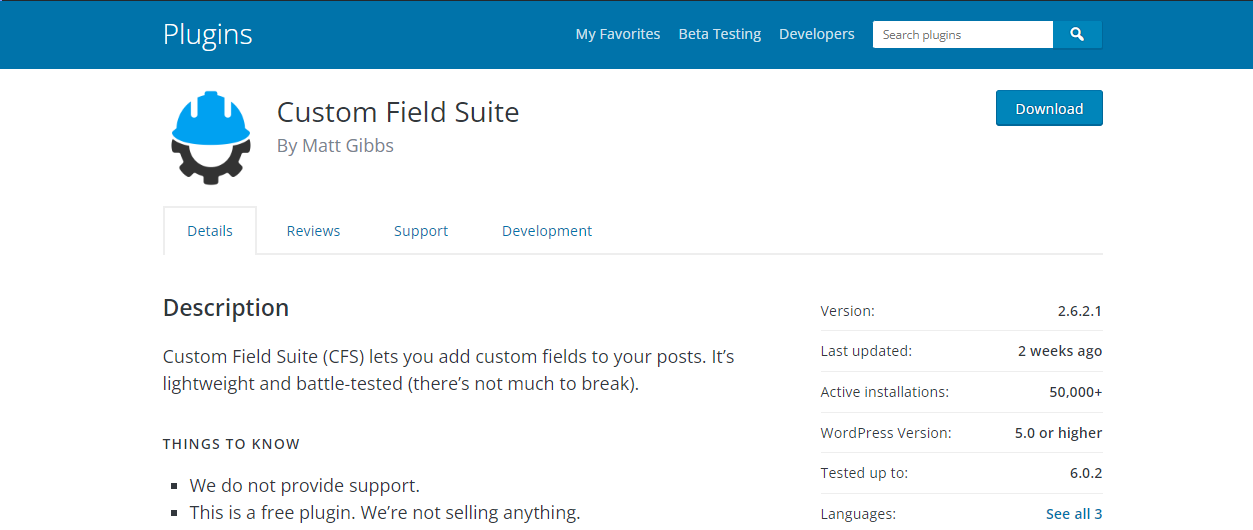Open the Beta Testing menu link
The width and height of the screenshot is (1253, 530).
(x=720, y=34)
